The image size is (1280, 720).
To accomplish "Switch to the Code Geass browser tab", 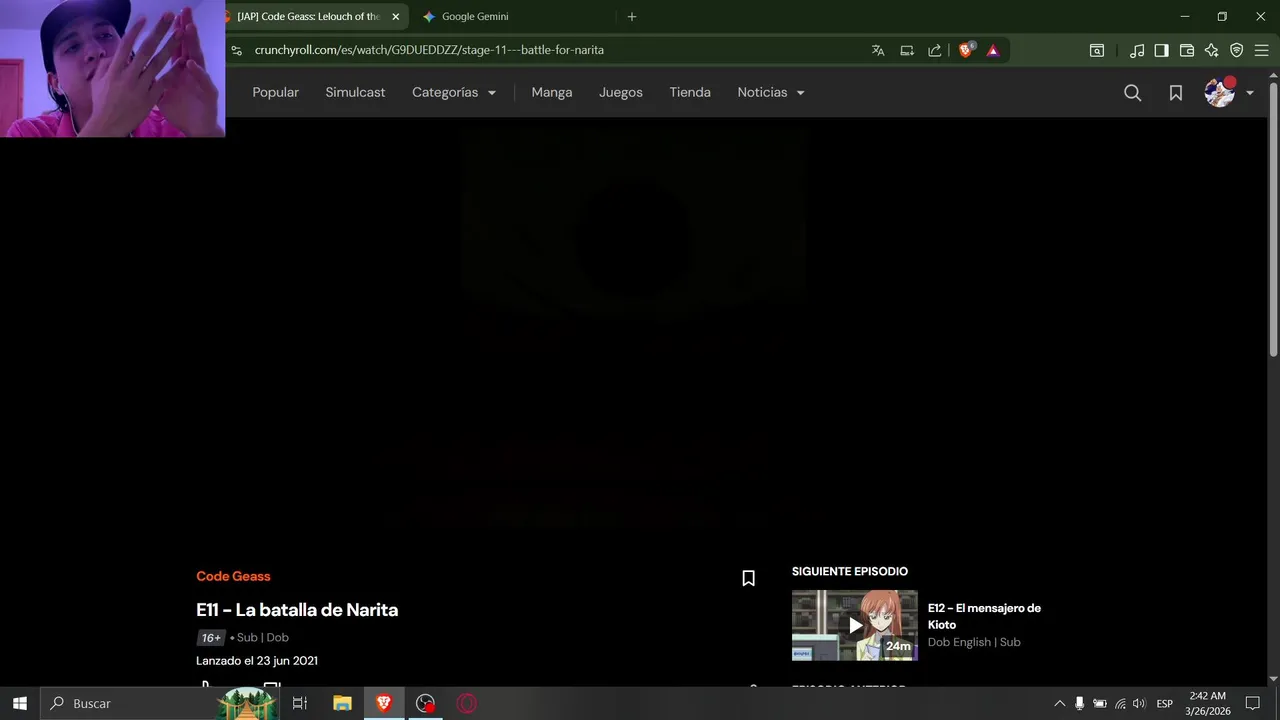I will pos(308,17).
